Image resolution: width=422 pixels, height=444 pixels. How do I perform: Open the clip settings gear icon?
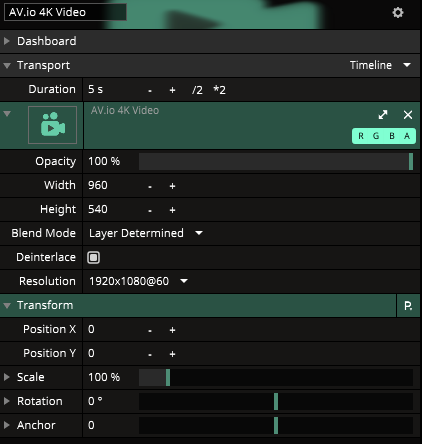click(398, 13)
